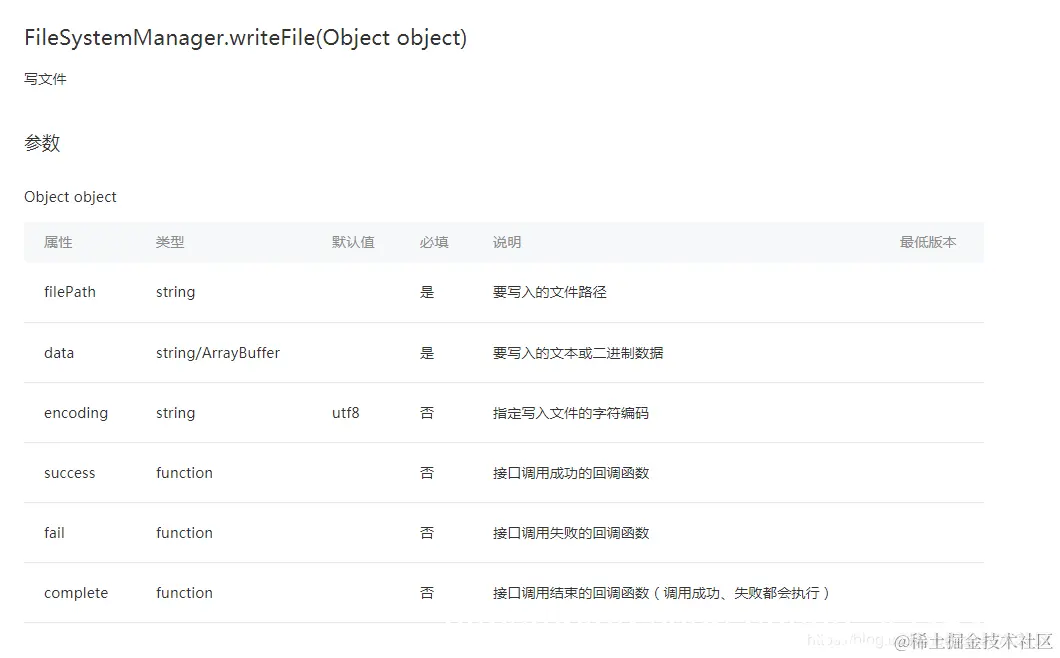Click the function type in fail row
This screenshot has width=1060, height=658.
[x=184, y=533]
